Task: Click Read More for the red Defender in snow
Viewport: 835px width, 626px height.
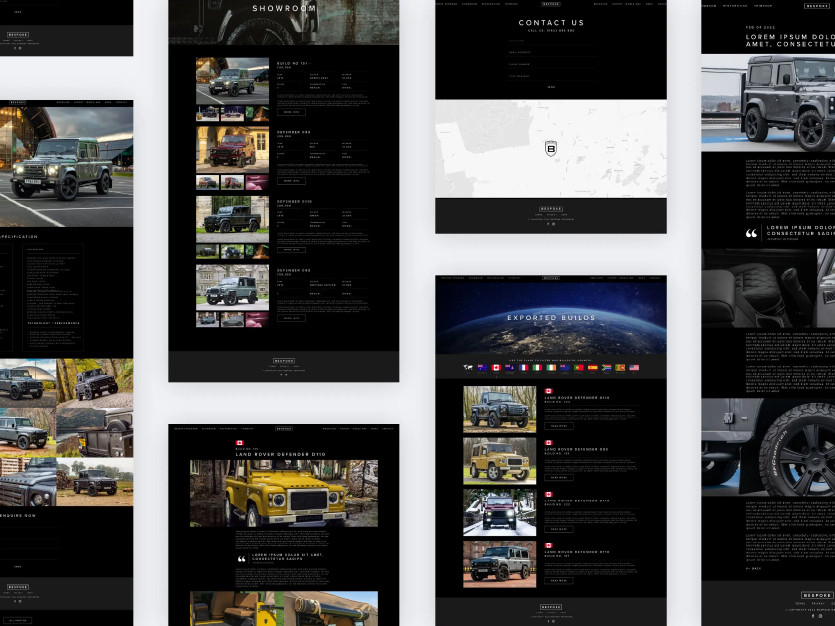Action: point(559,529)
